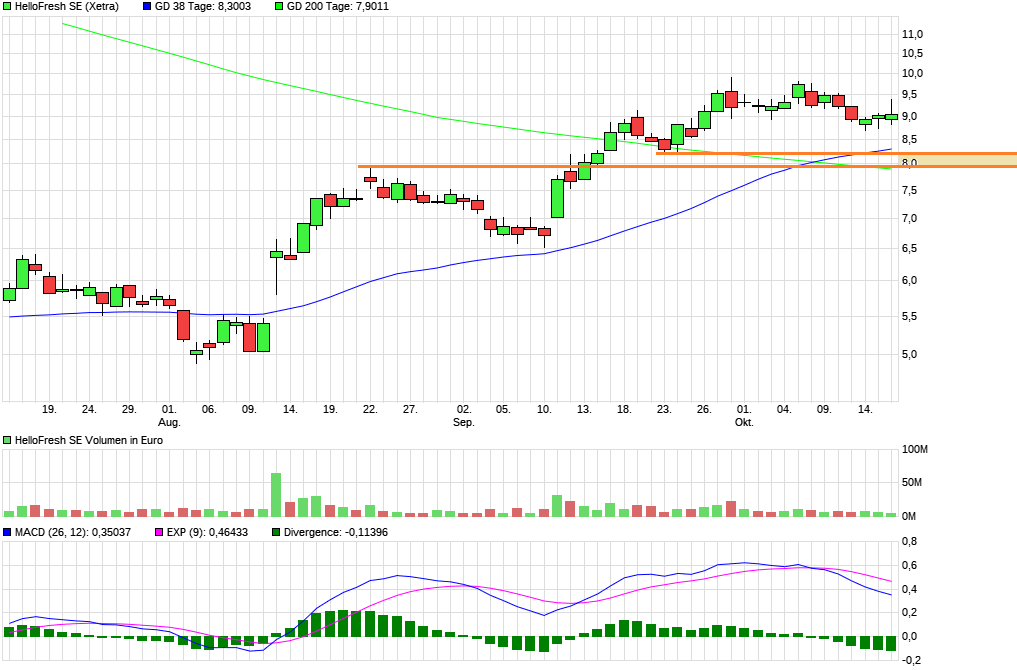The image size is (1017, 670).
Task: Click the 100M volume axis label
Action: [x=915, y=449]
